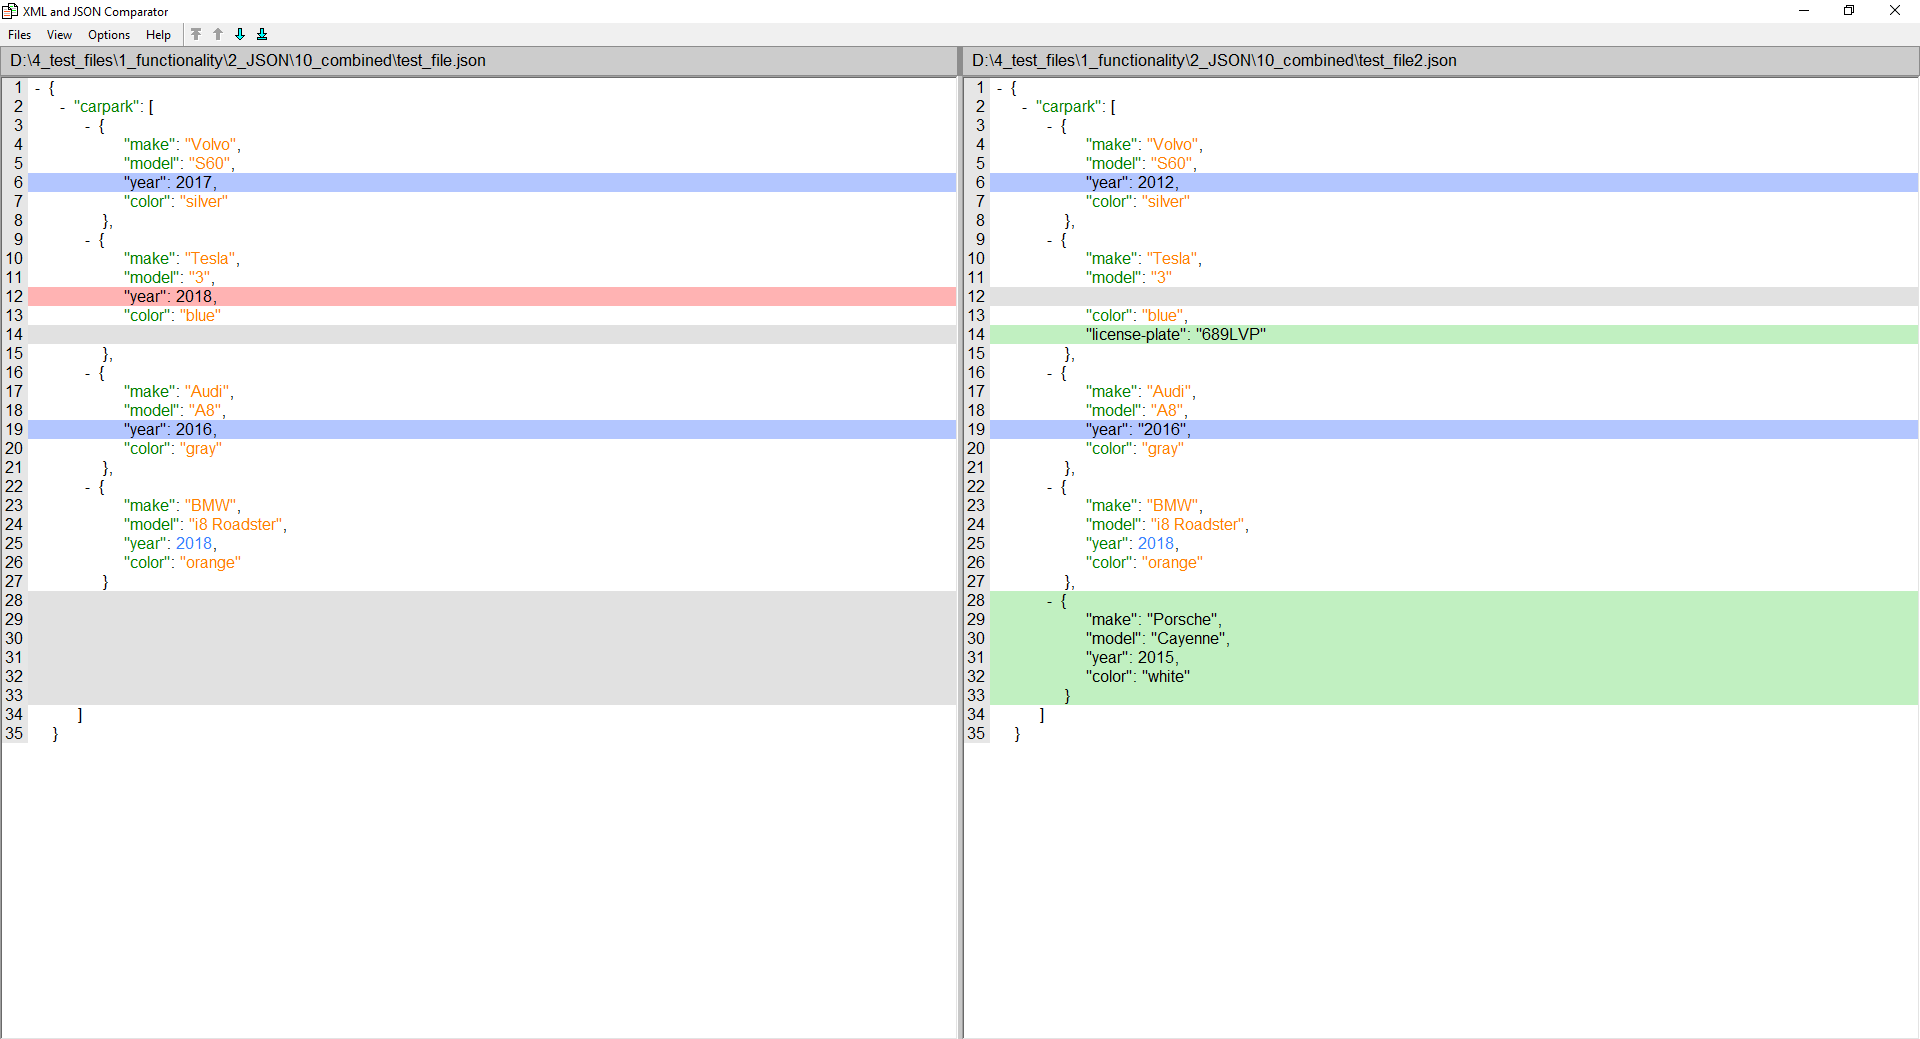Collapse the "carpark" array in right pane

[x=1025, y=107]
